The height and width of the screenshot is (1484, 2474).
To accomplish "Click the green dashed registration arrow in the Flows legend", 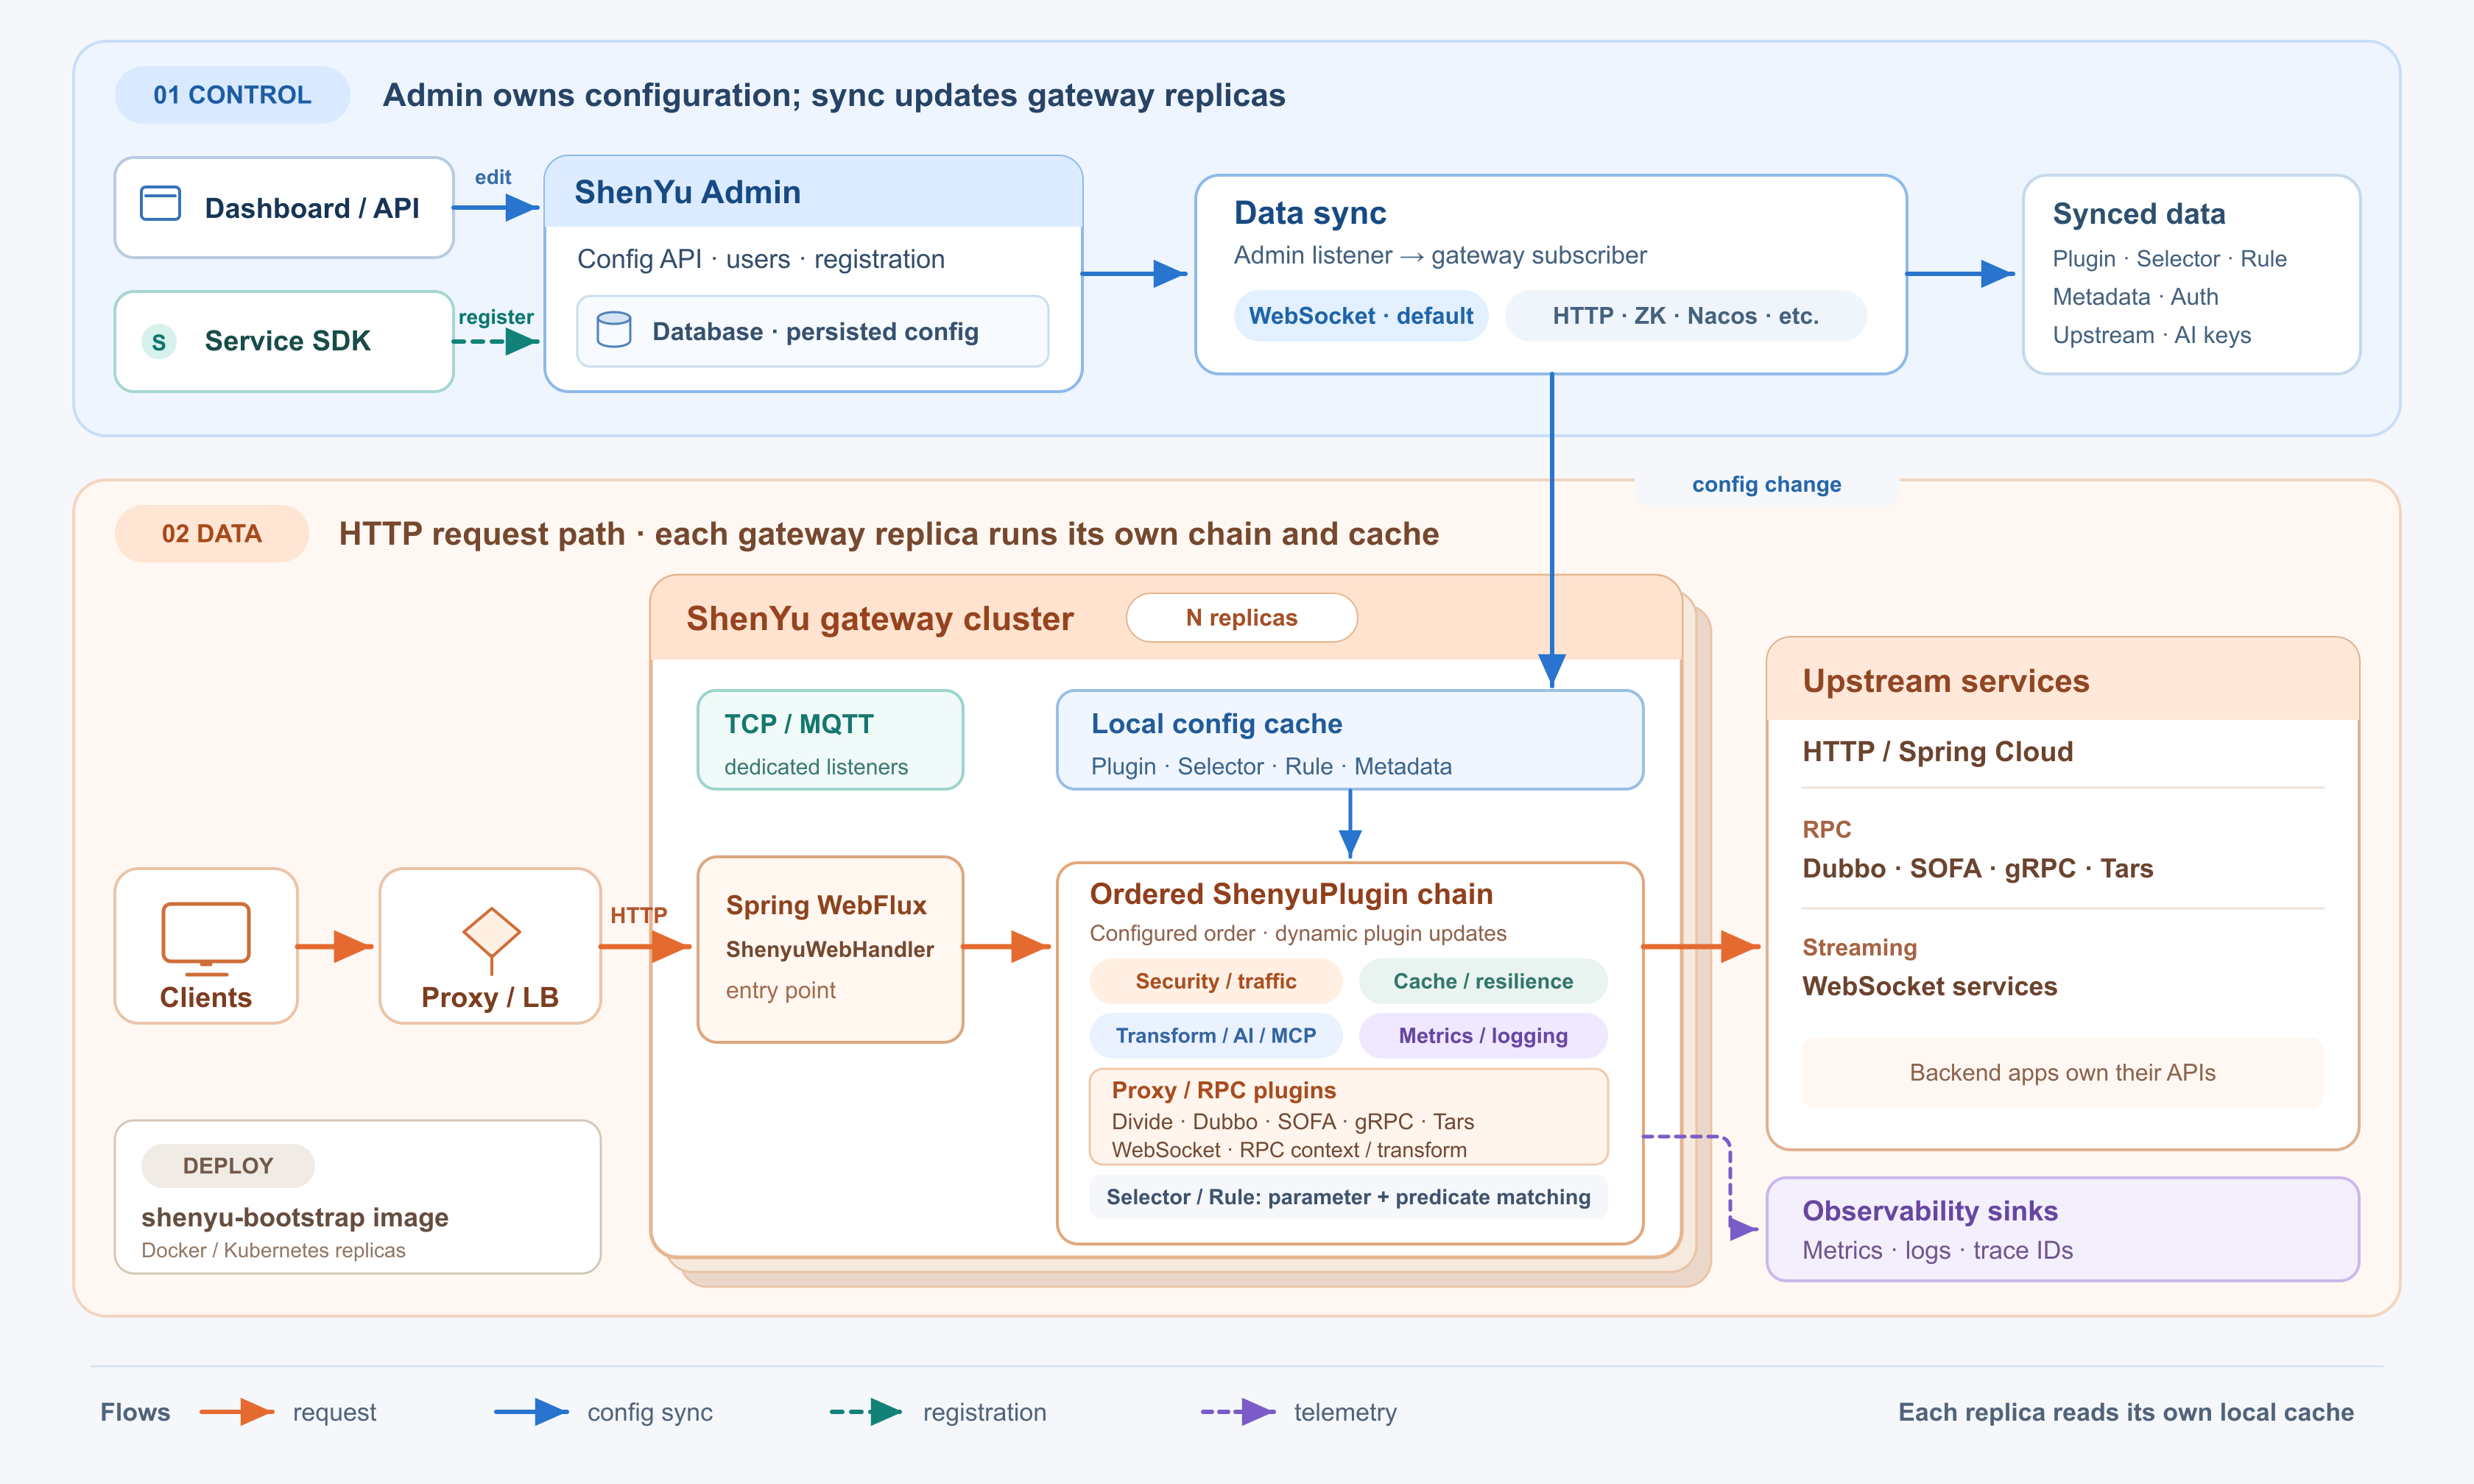I will tap(867, 1412).
